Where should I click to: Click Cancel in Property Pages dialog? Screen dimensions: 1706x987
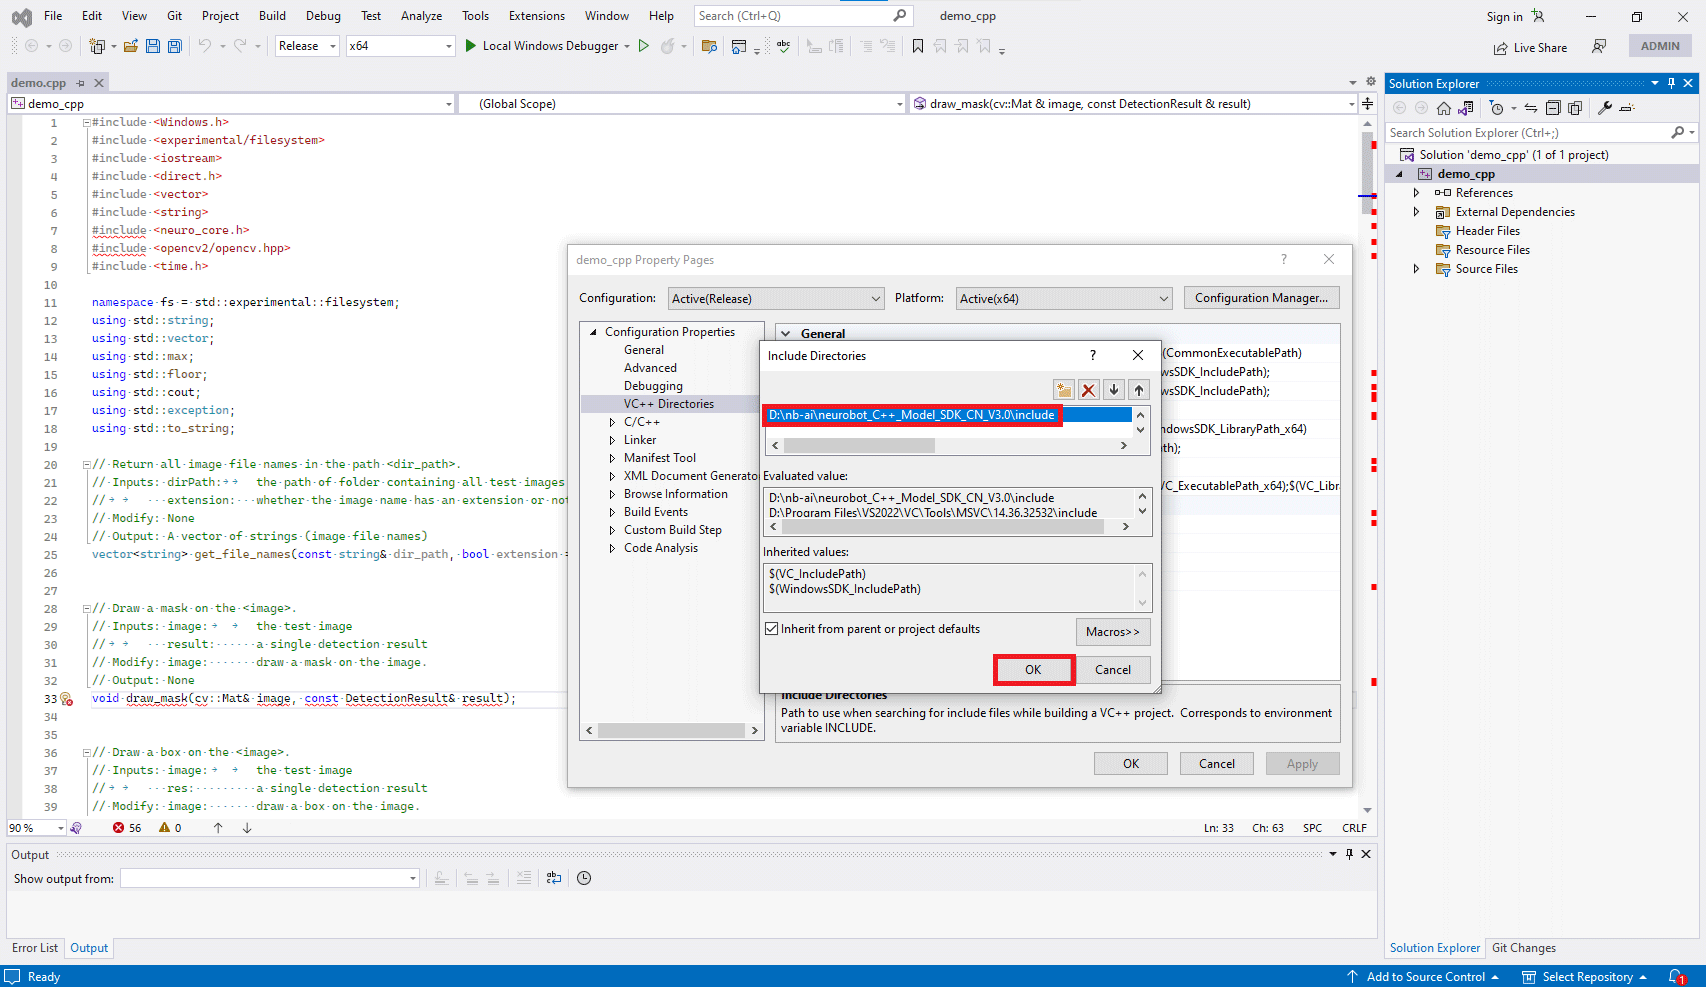pyautogui.click(x=1217, y=764)
